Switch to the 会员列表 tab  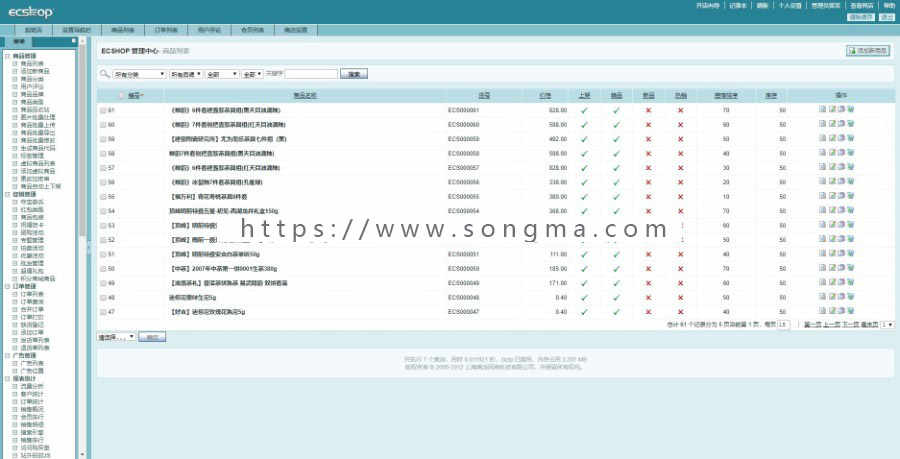[x=253, y=30]
